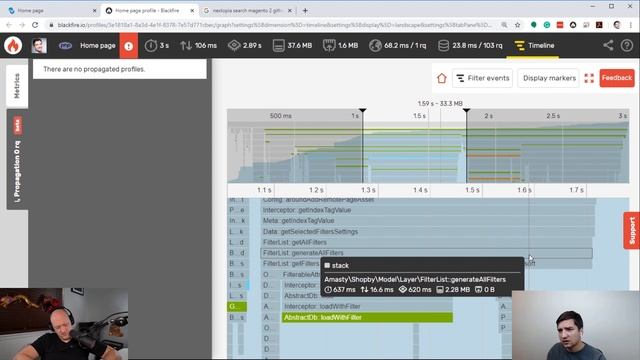Open a new browser tab

pos(305,11)
